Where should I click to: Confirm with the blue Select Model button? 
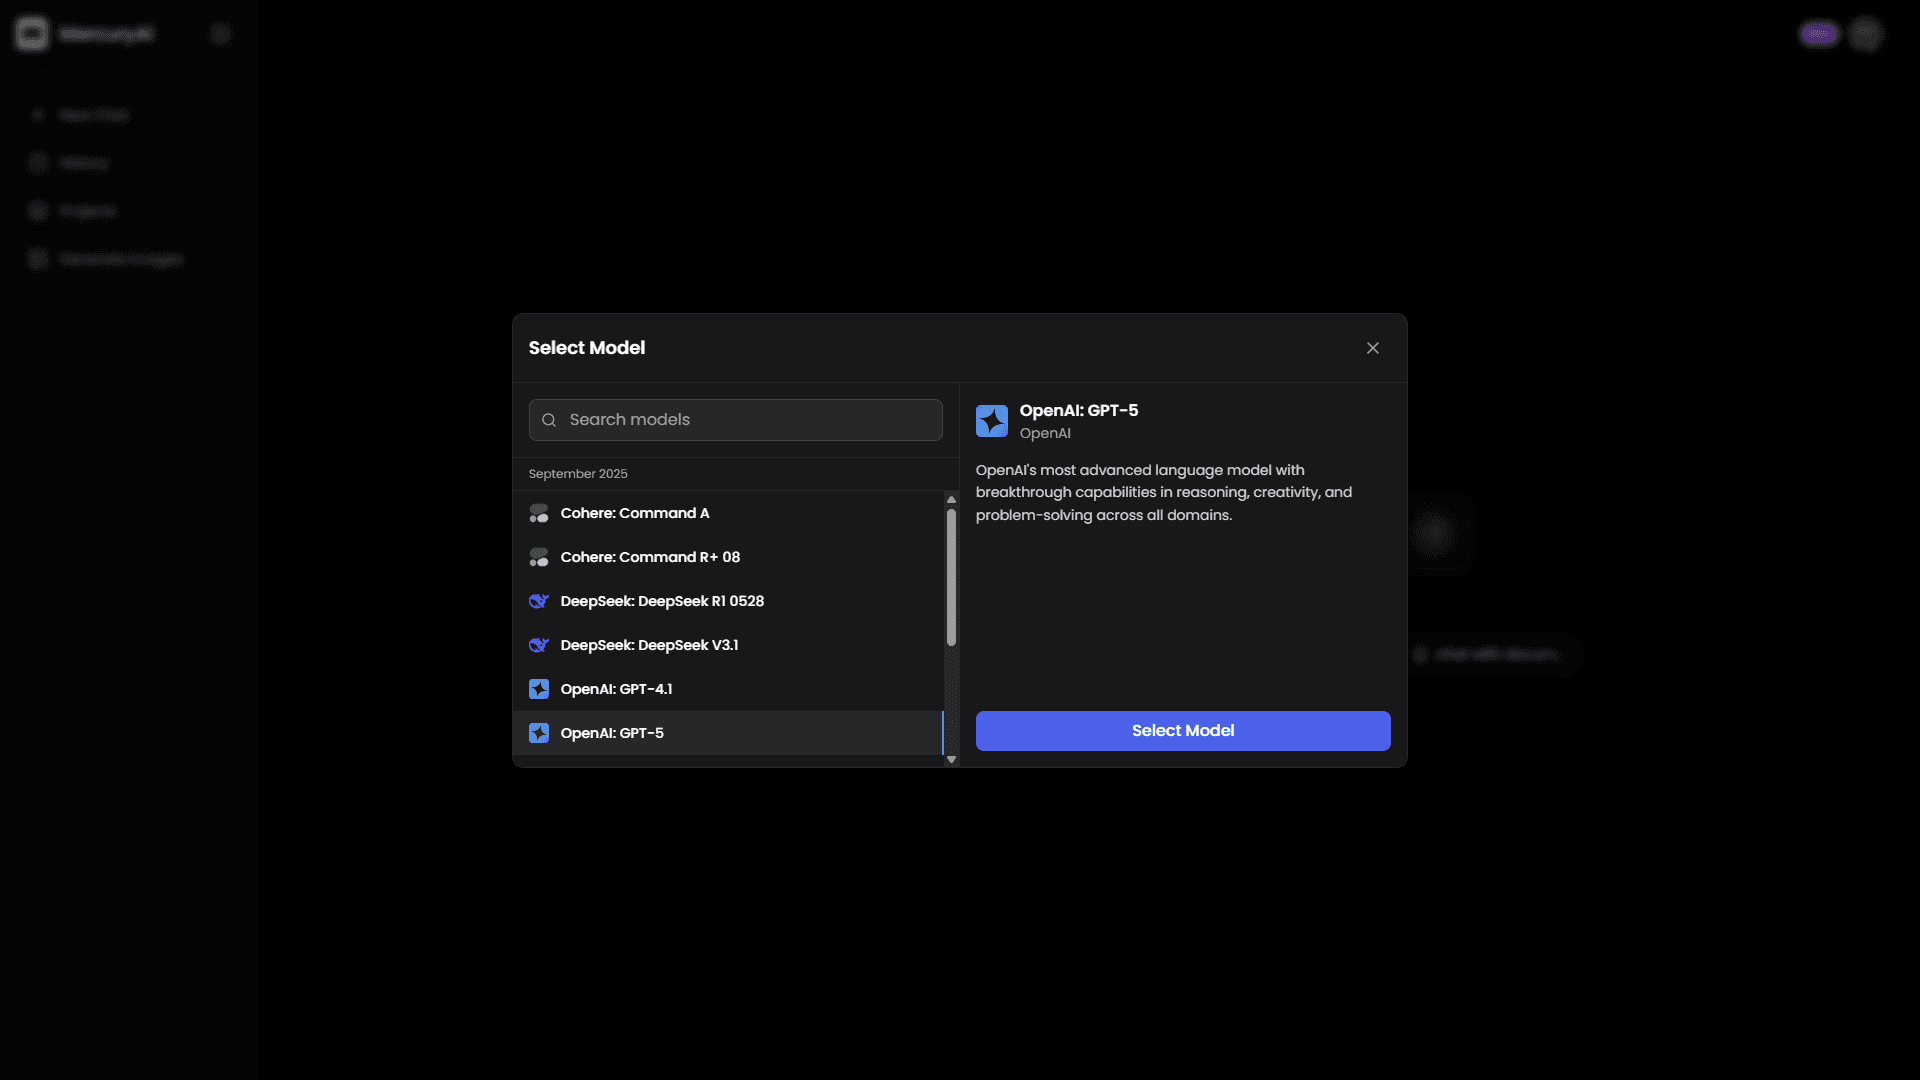[x=1183, y=731]
